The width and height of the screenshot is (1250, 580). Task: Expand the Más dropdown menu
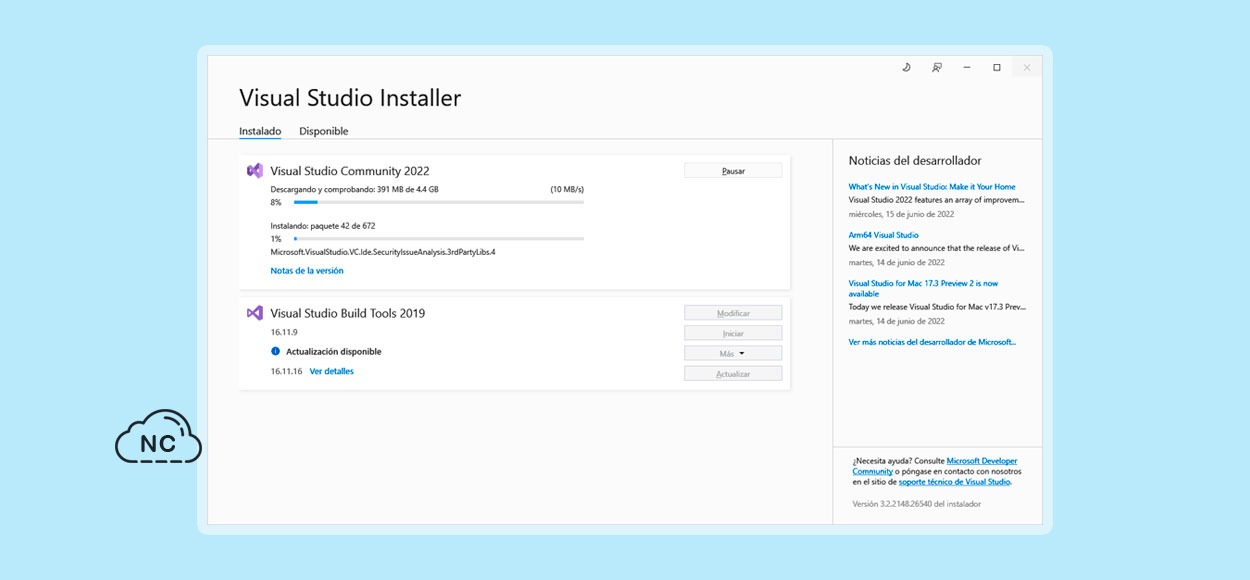coord(733,353)
